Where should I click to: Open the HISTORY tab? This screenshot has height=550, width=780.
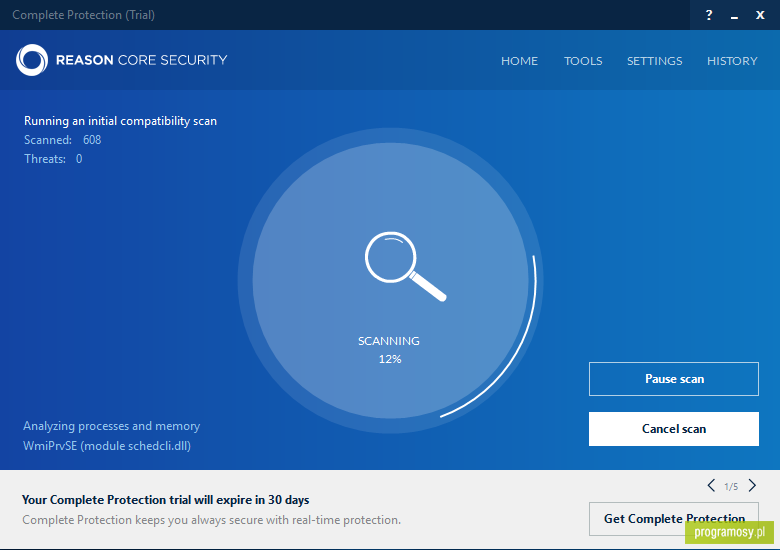(x=732, y=61)
